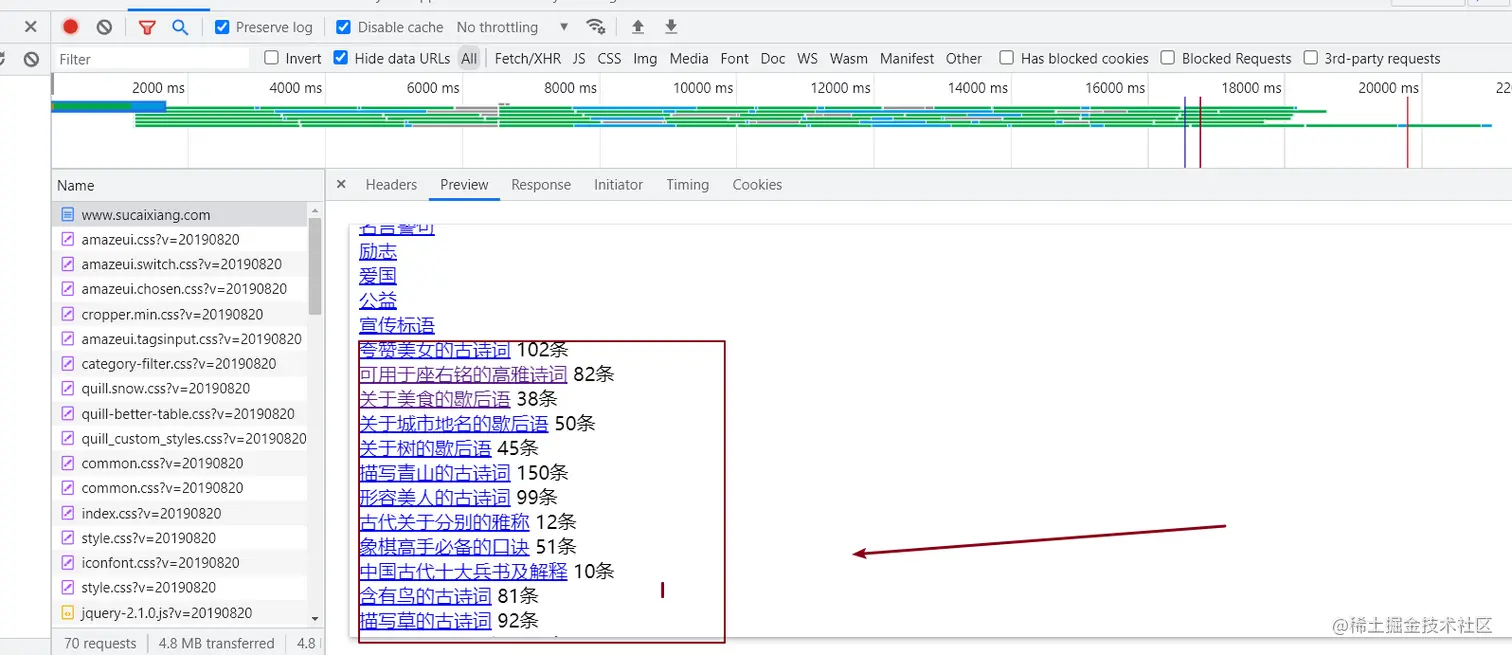Screen dimensions: 1512x655
Task: Filter by WS requests
Action: click(807, 59)
